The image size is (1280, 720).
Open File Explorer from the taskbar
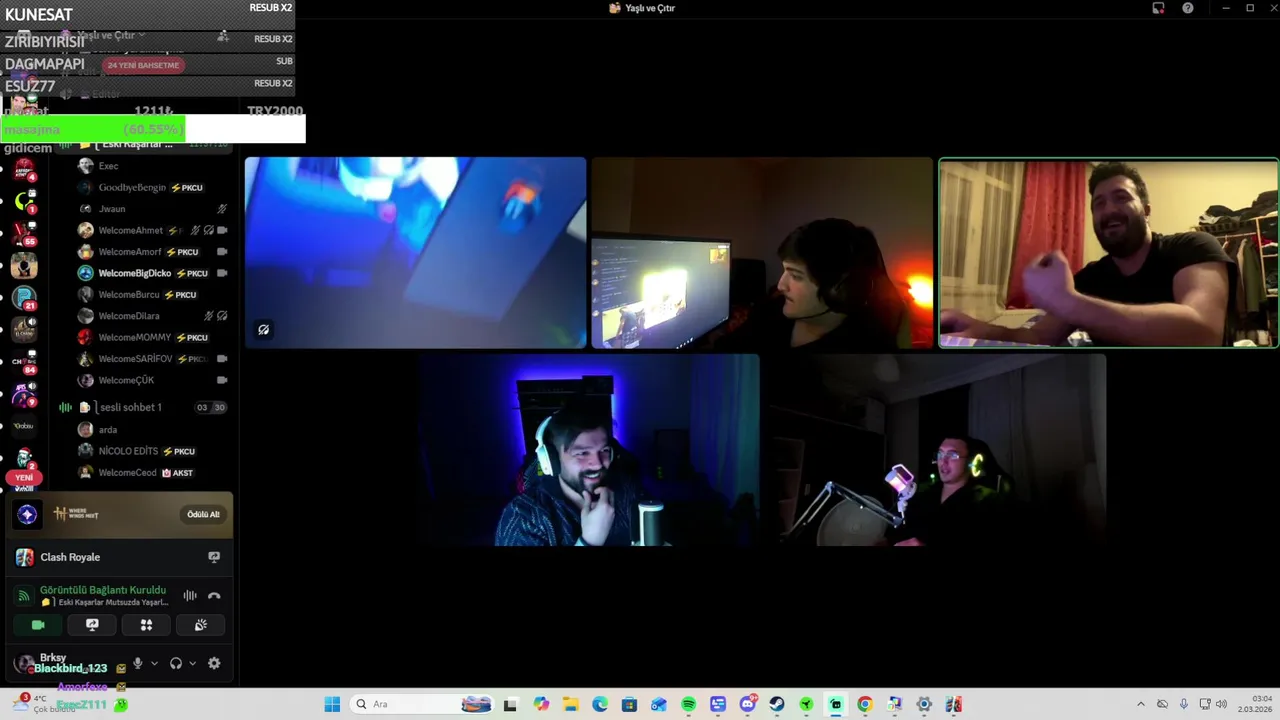click(570, 704)
